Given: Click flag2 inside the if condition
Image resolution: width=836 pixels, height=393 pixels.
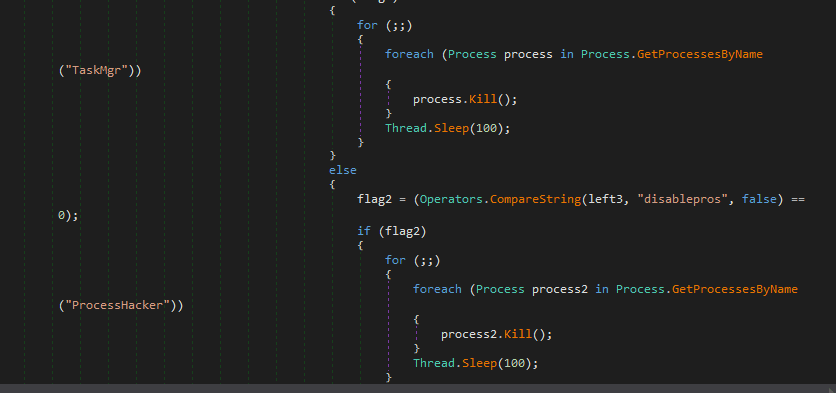Looking at the screenshot, I should click(x=403, y=231).
